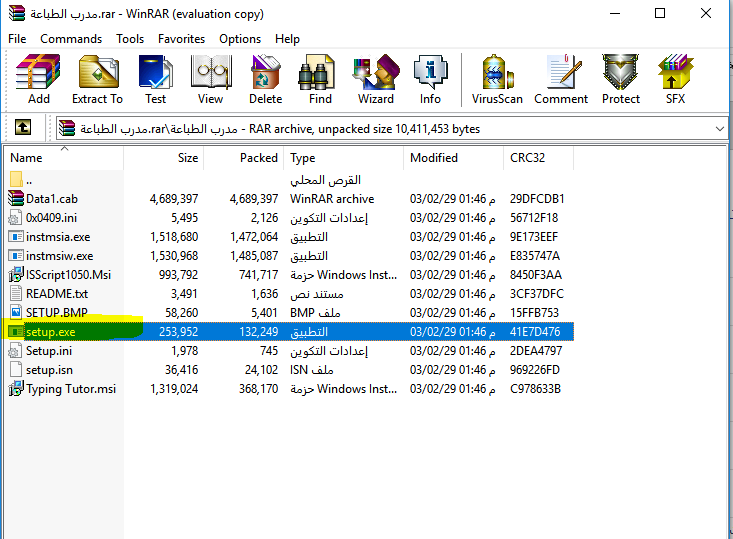Show archive Info icon
733x539 pixels.
point(431,72)
